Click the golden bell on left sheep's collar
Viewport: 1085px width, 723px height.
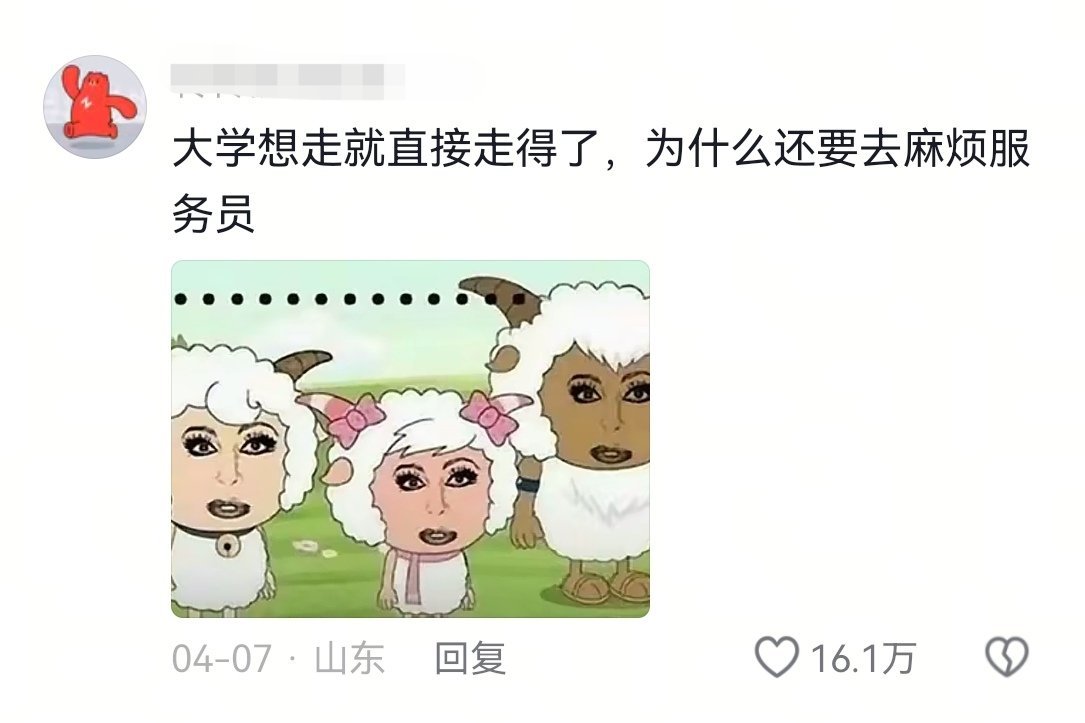click(x=227, y=544)
